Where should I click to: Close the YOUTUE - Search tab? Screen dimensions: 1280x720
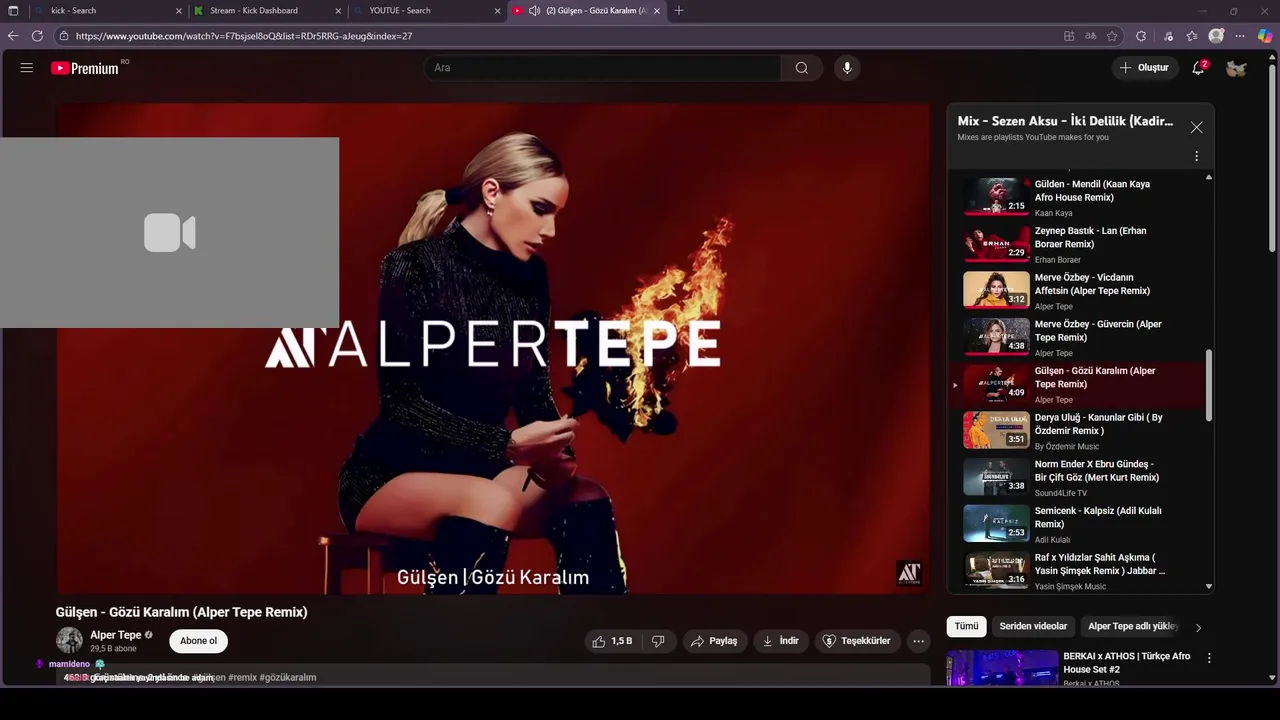(x=497, y=11)
